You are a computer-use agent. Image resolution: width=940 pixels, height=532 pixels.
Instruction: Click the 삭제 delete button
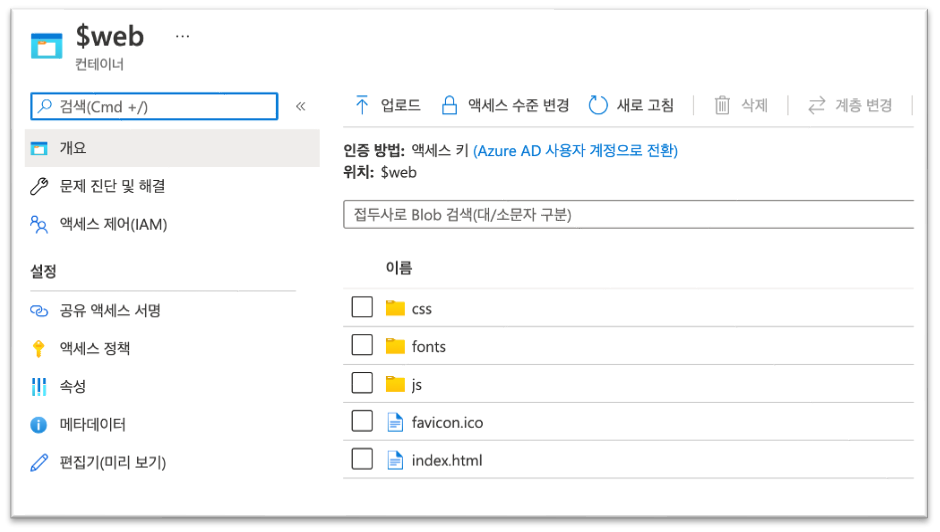pyautogui.click(x=741, y=106)
